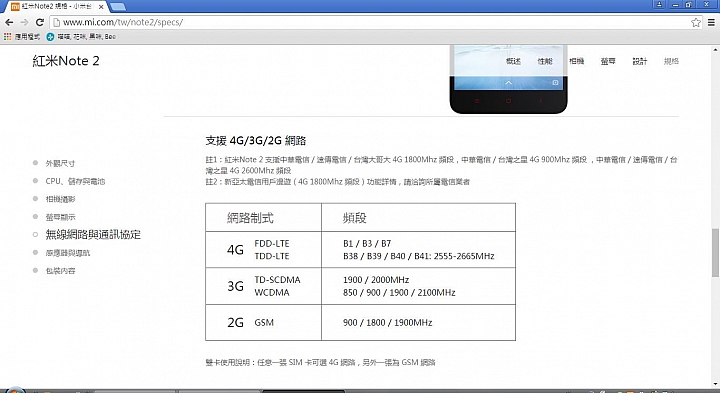
Task: Jump to 相機攝影 section in sidebar
Action: [x=60, y=199]
